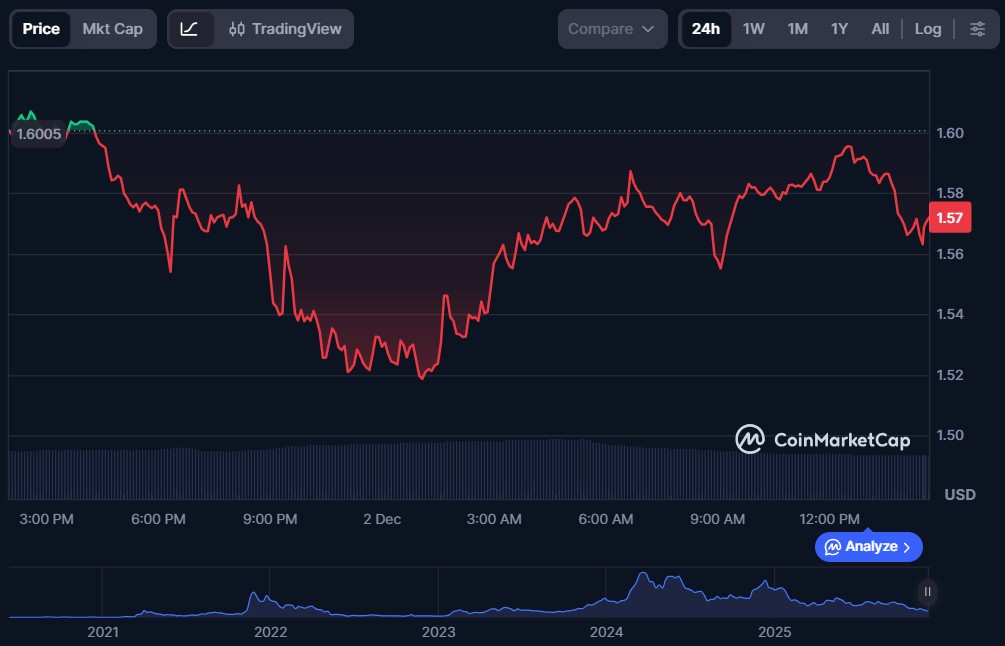Click the volume bars below the price chart
This screenshot has width=1005, height=646.
click(x=468, y=470)
